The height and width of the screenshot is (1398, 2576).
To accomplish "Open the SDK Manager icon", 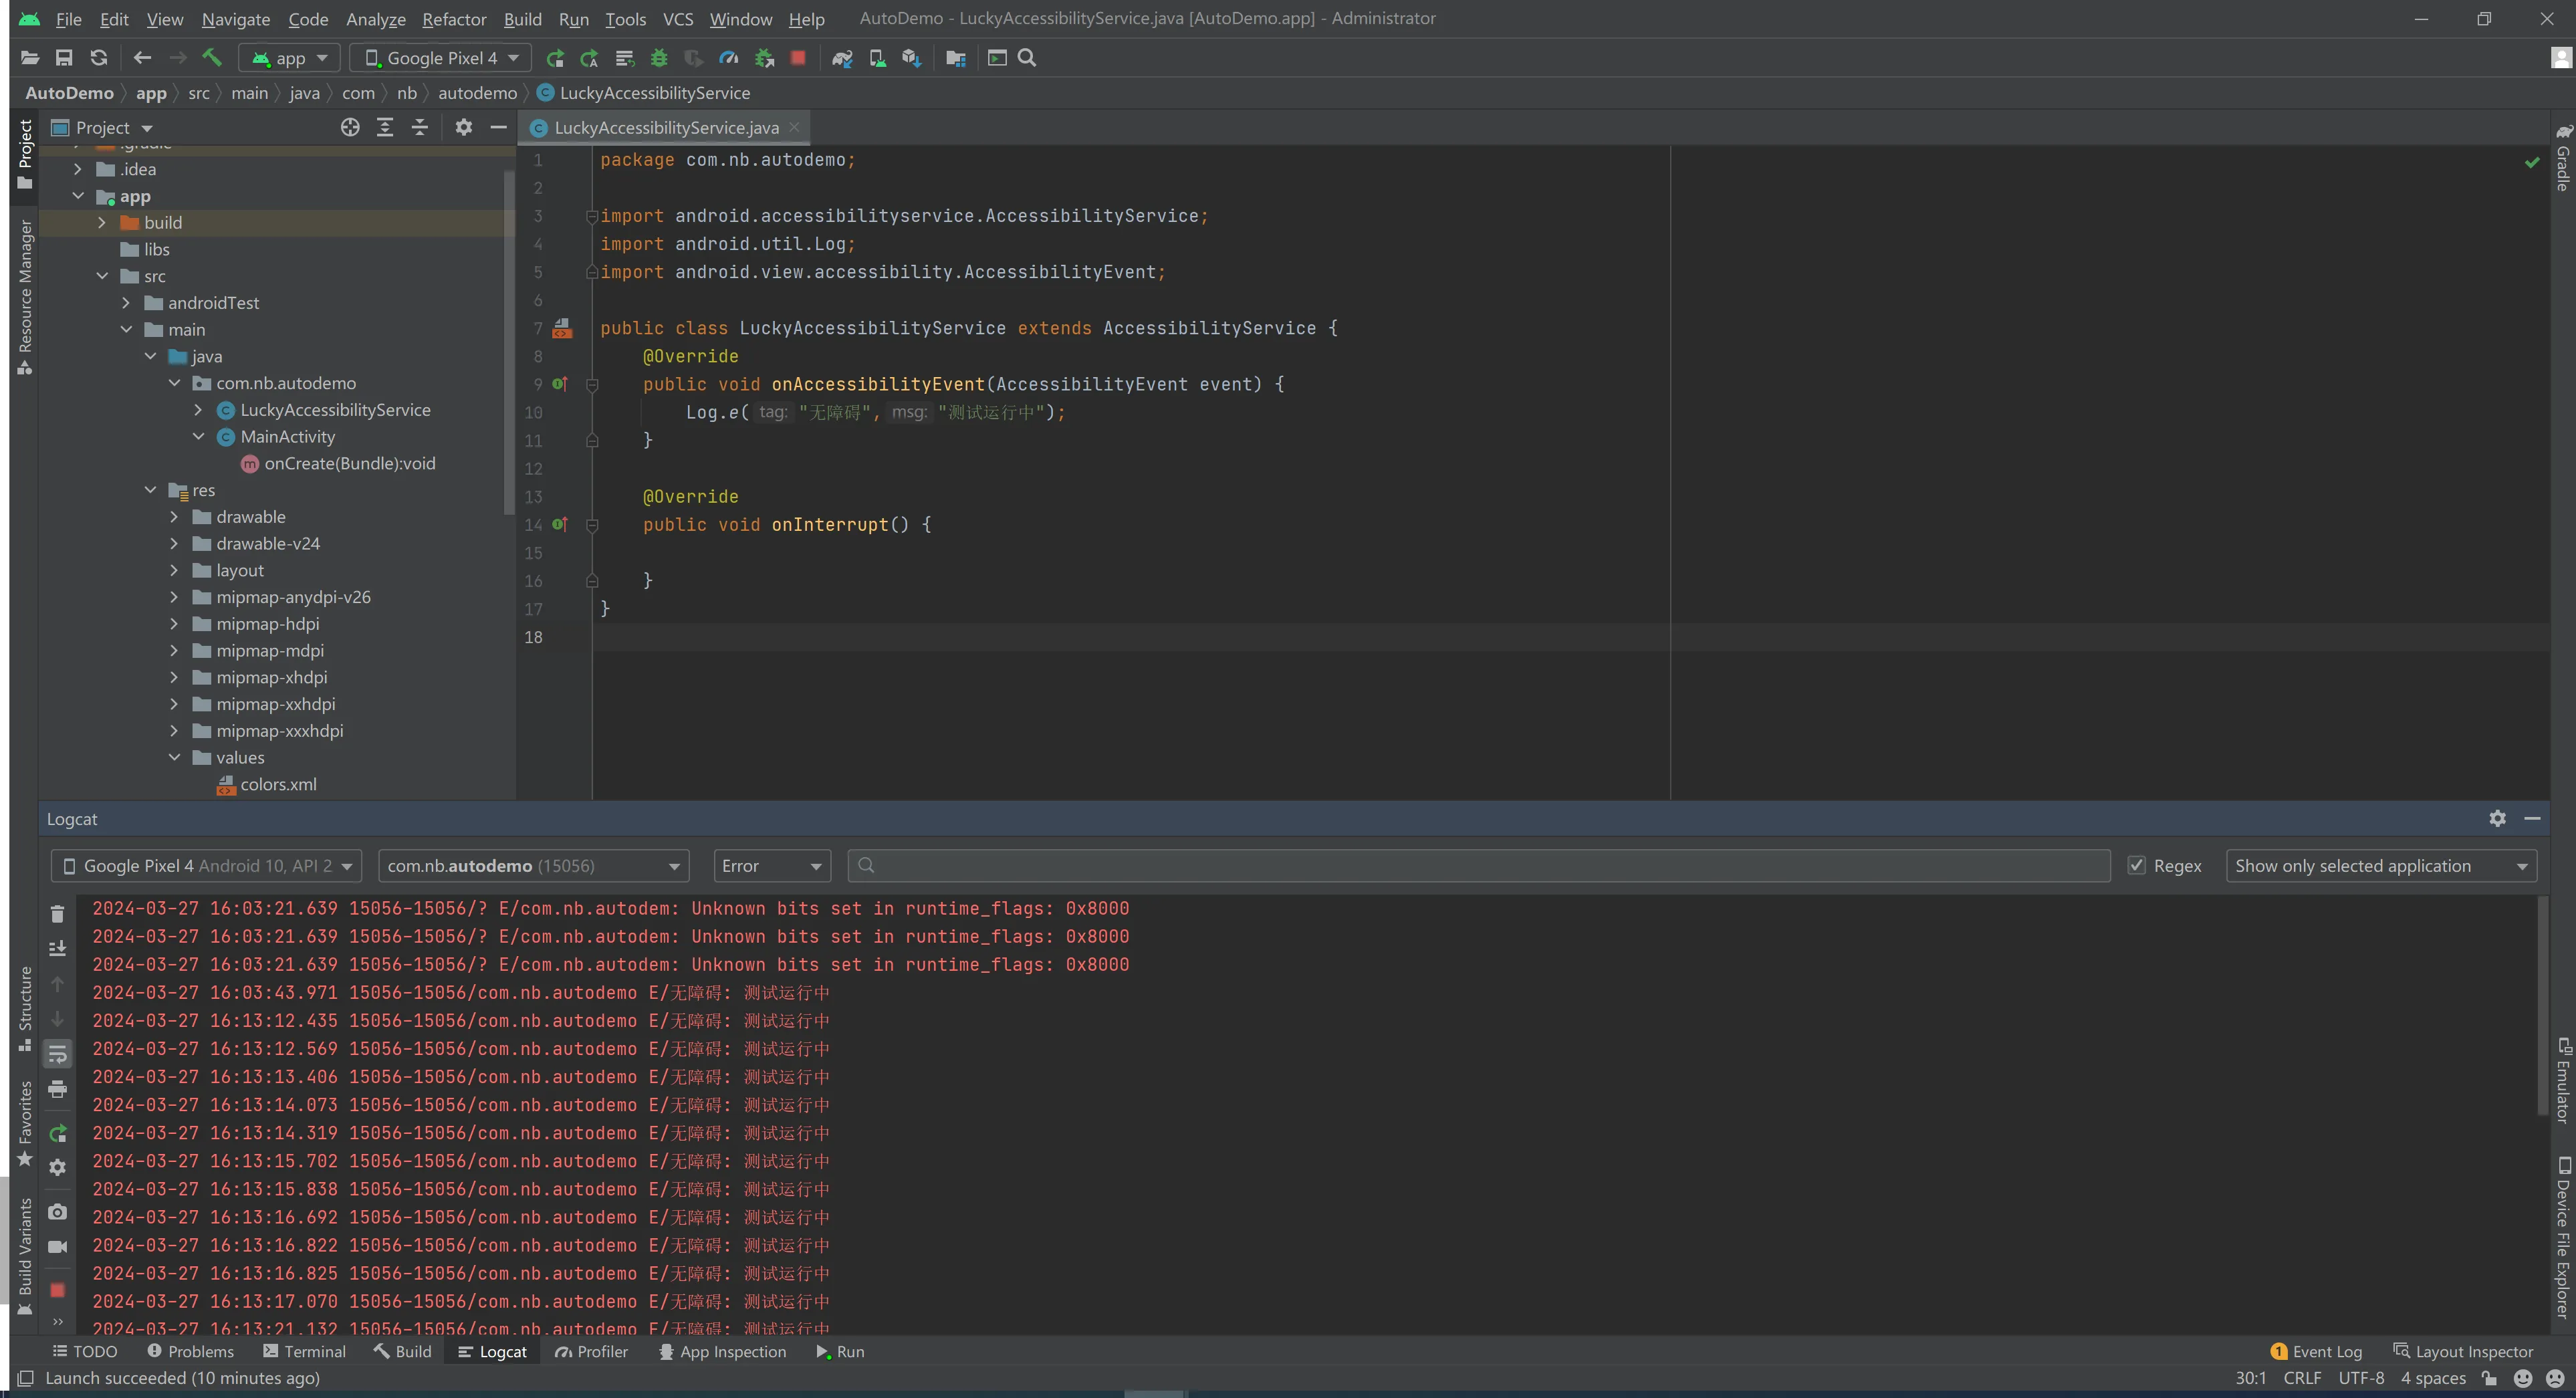I will [x=911, y=58].
